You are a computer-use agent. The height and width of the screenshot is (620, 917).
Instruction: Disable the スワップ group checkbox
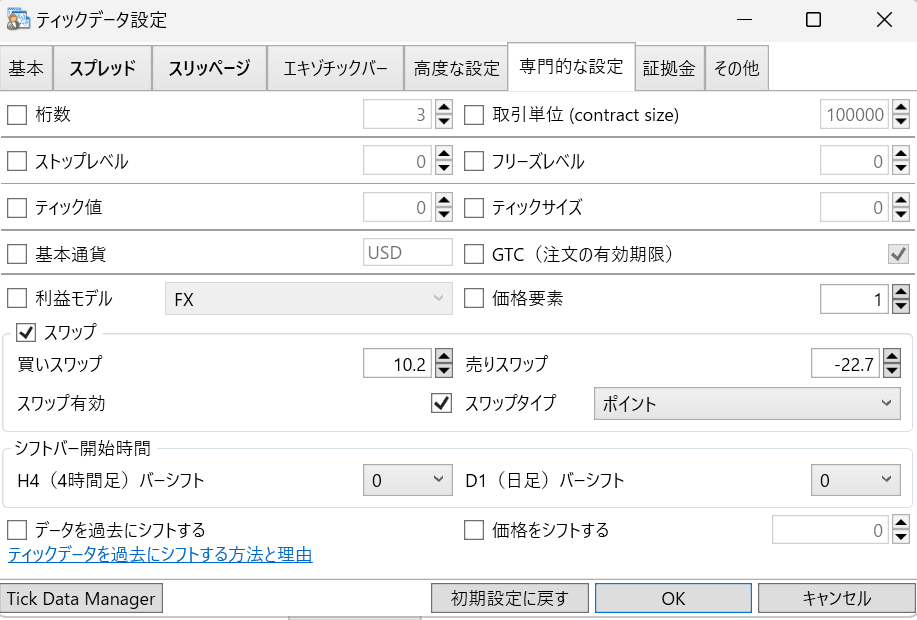[25, 334]
